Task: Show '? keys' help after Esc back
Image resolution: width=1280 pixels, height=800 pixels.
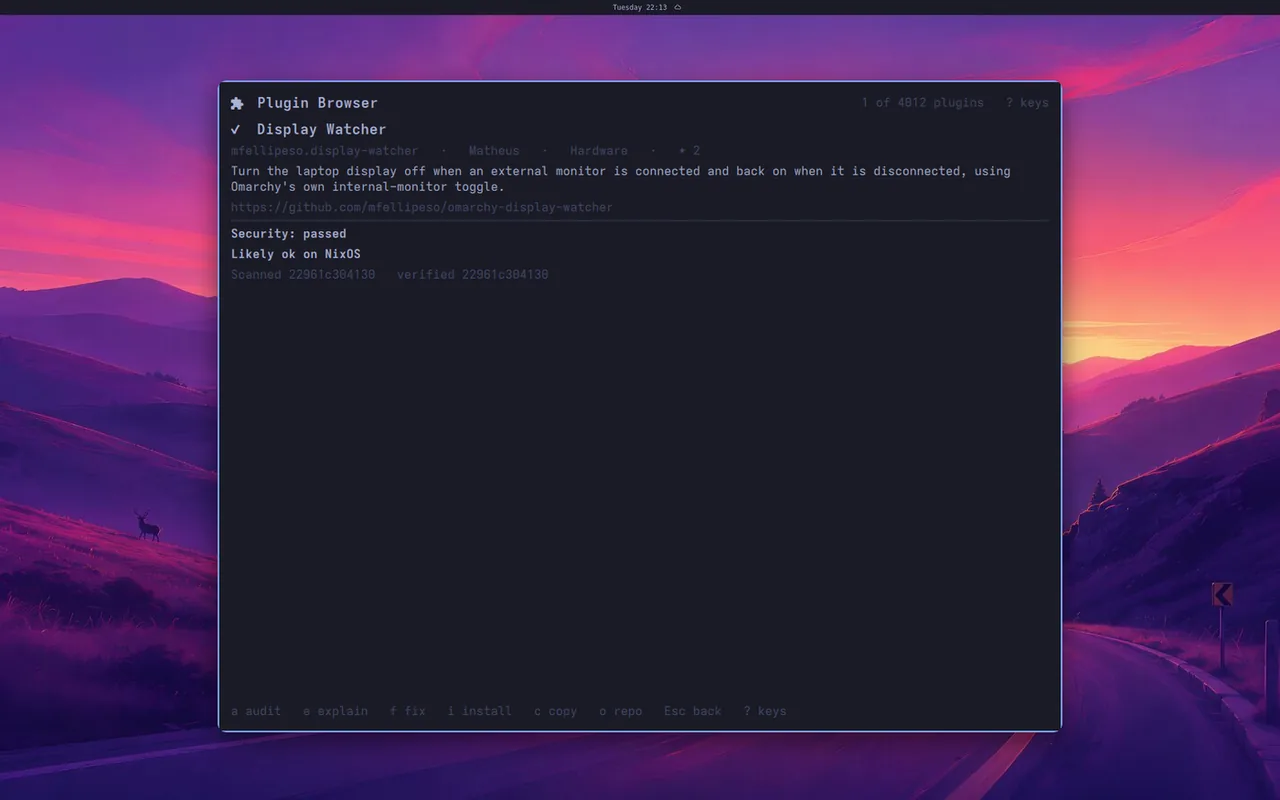Action: click(x=765, y=711)
